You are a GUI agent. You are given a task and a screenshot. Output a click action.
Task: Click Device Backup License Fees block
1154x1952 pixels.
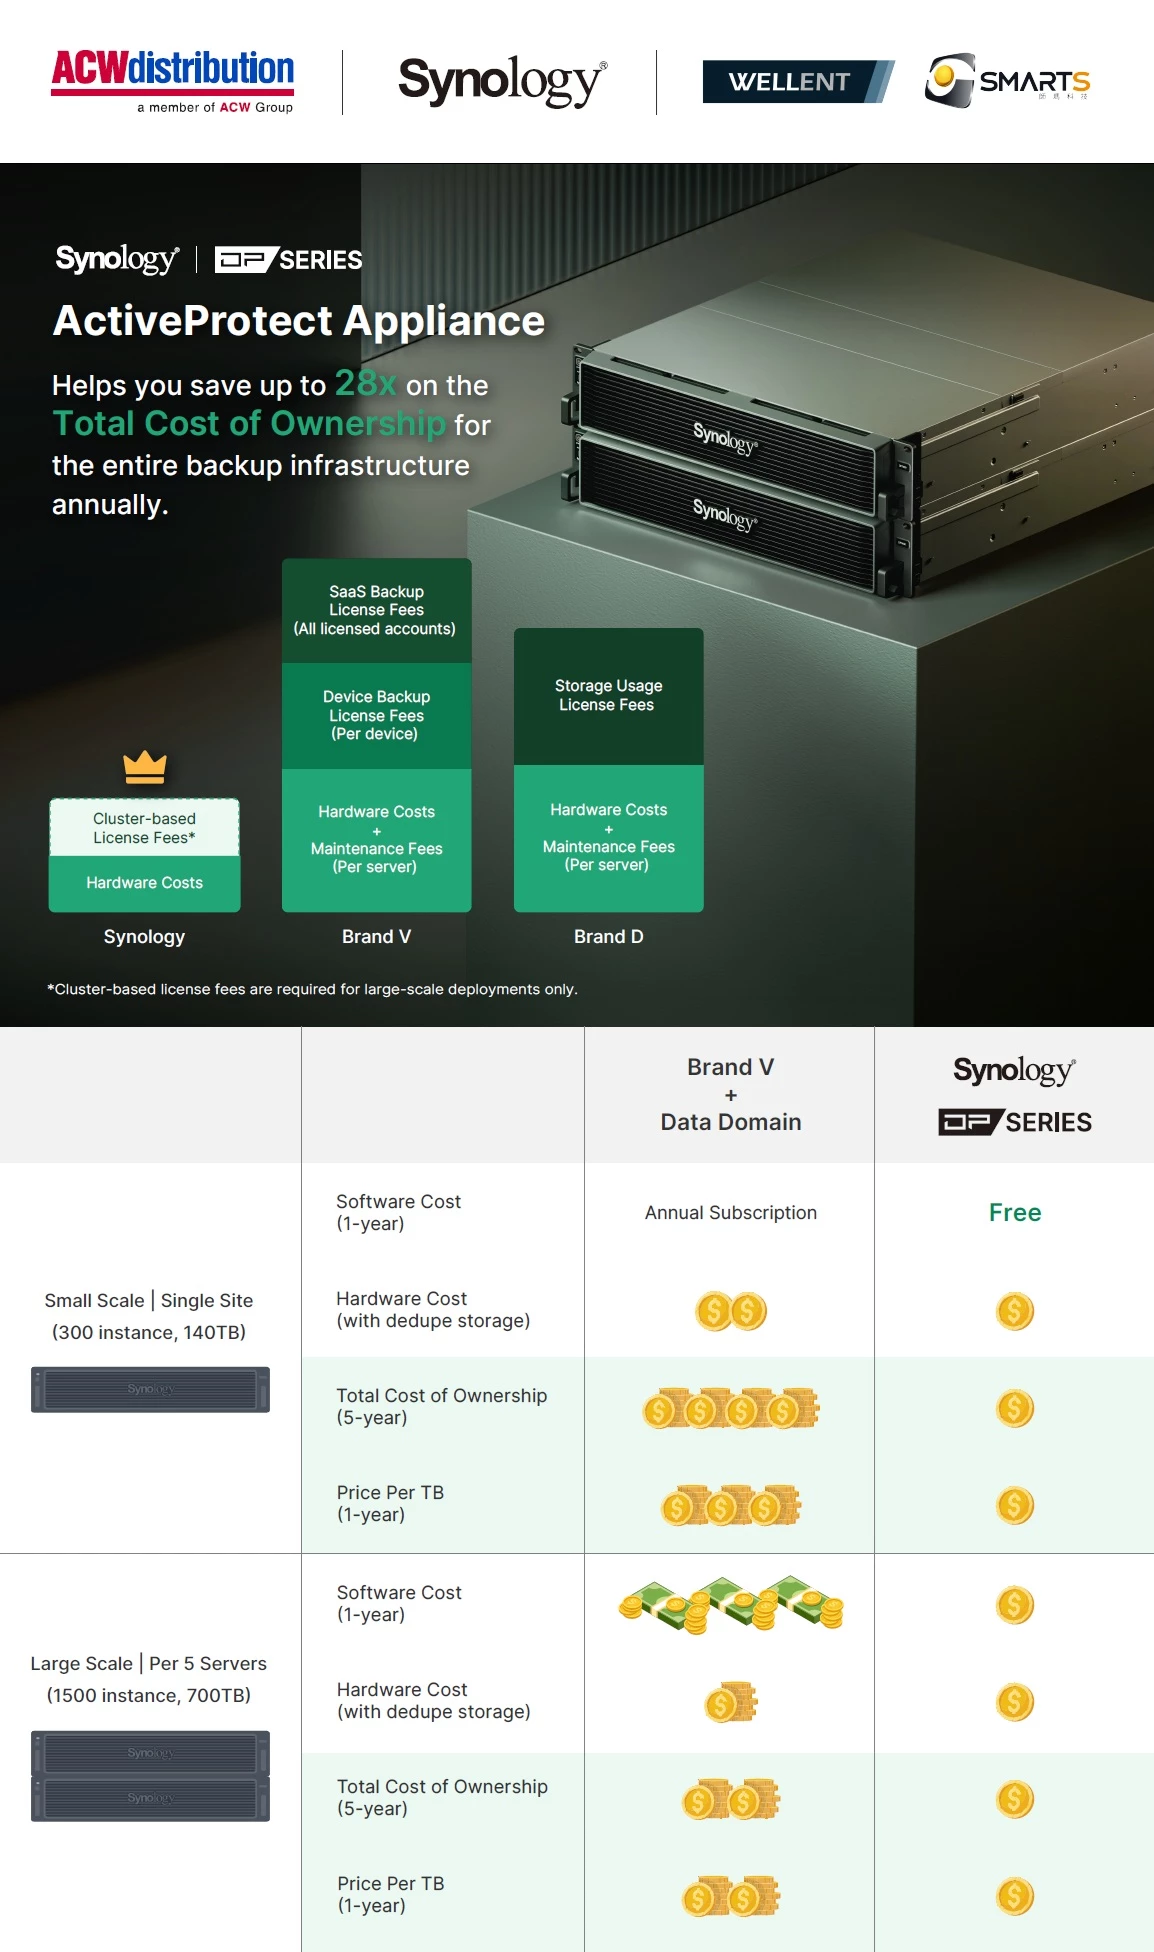(x=376, y=715)
